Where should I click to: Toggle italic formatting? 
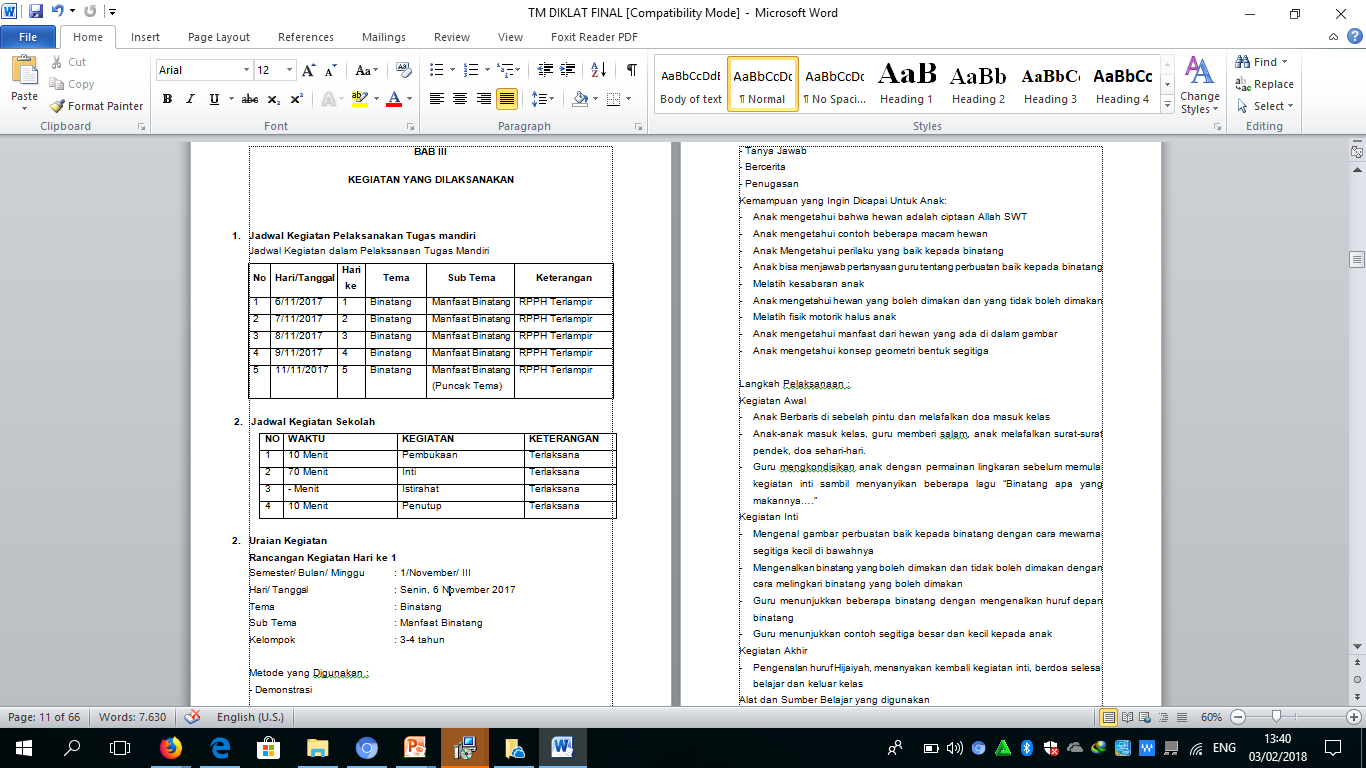click(190, 99)
